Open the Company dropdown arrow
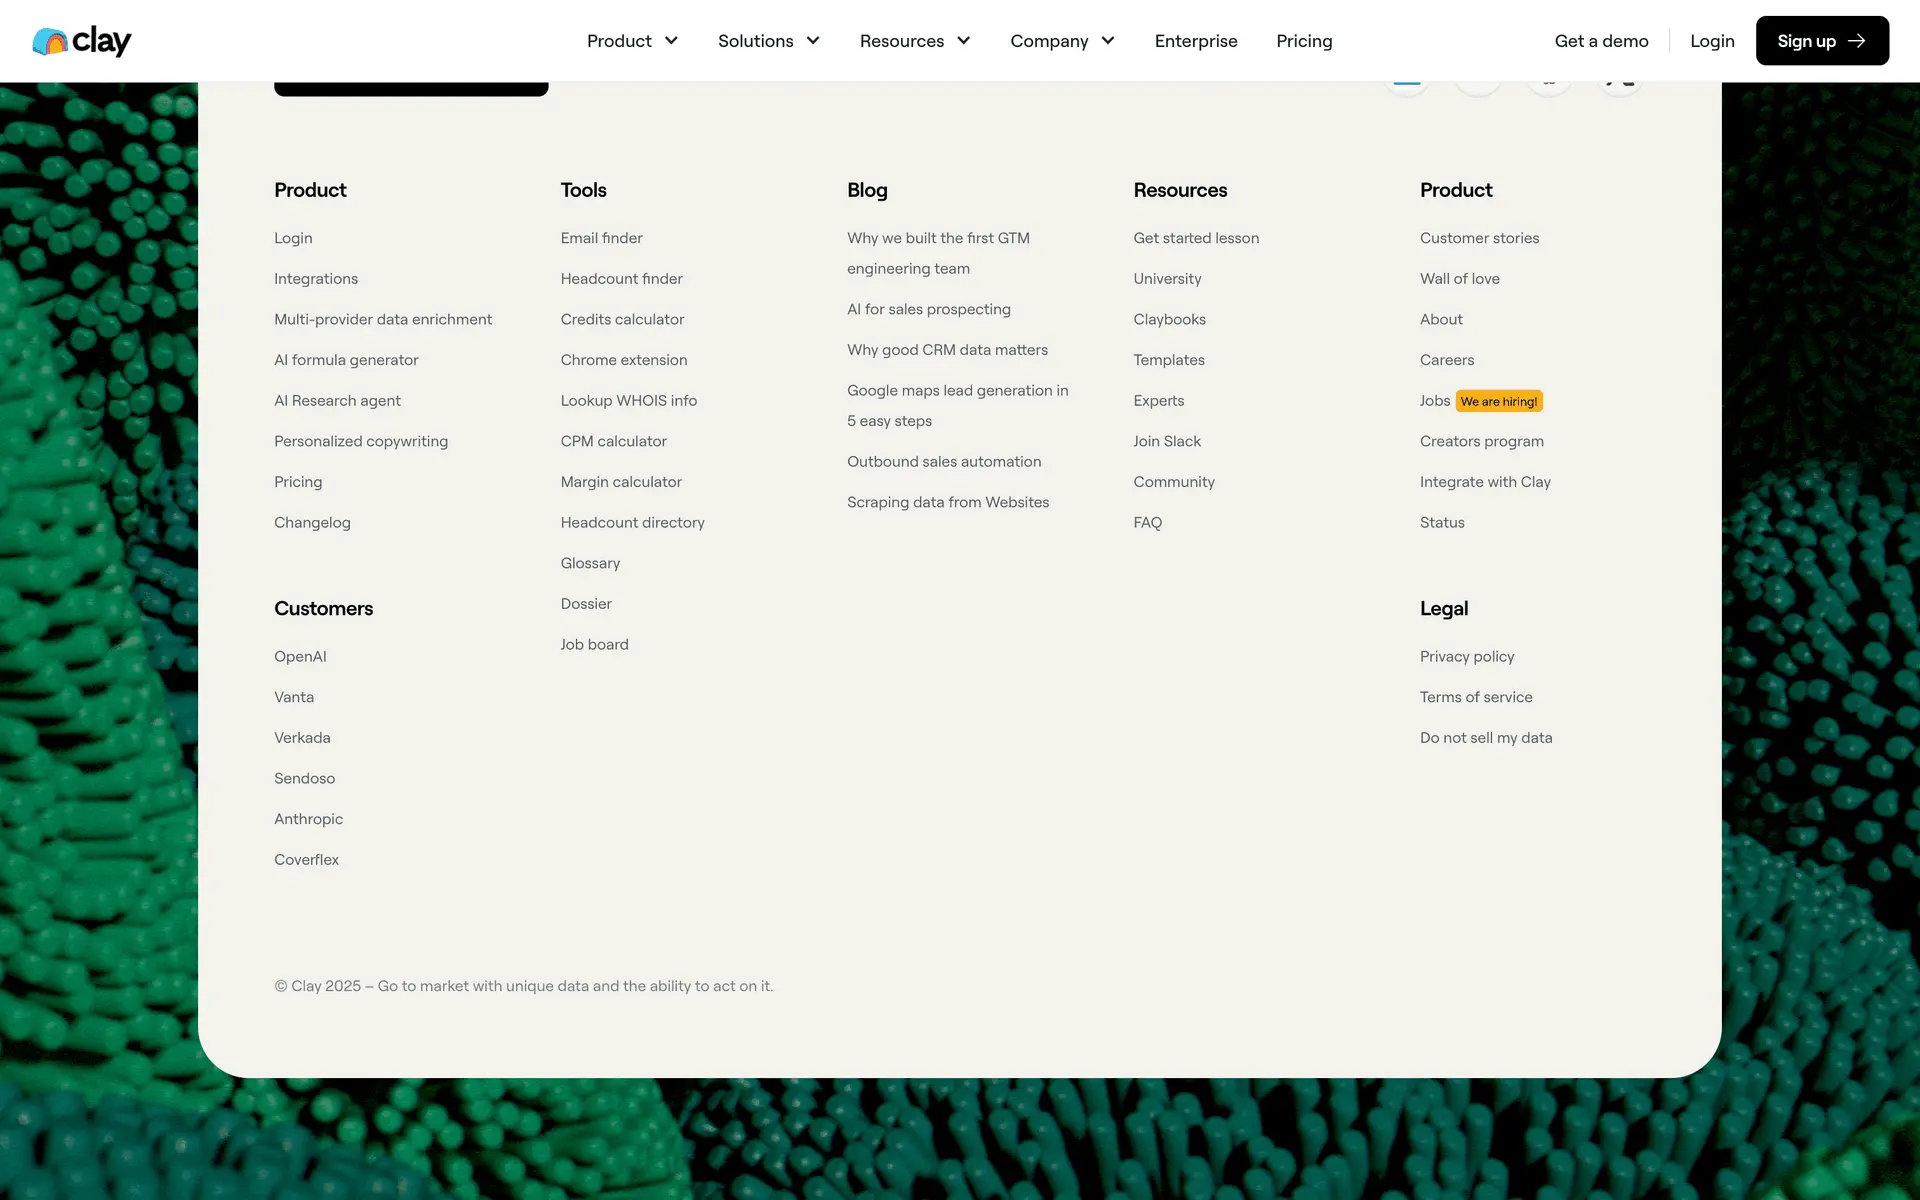Viewport: 1920px width, 1200px height. tap(1108, 41)
